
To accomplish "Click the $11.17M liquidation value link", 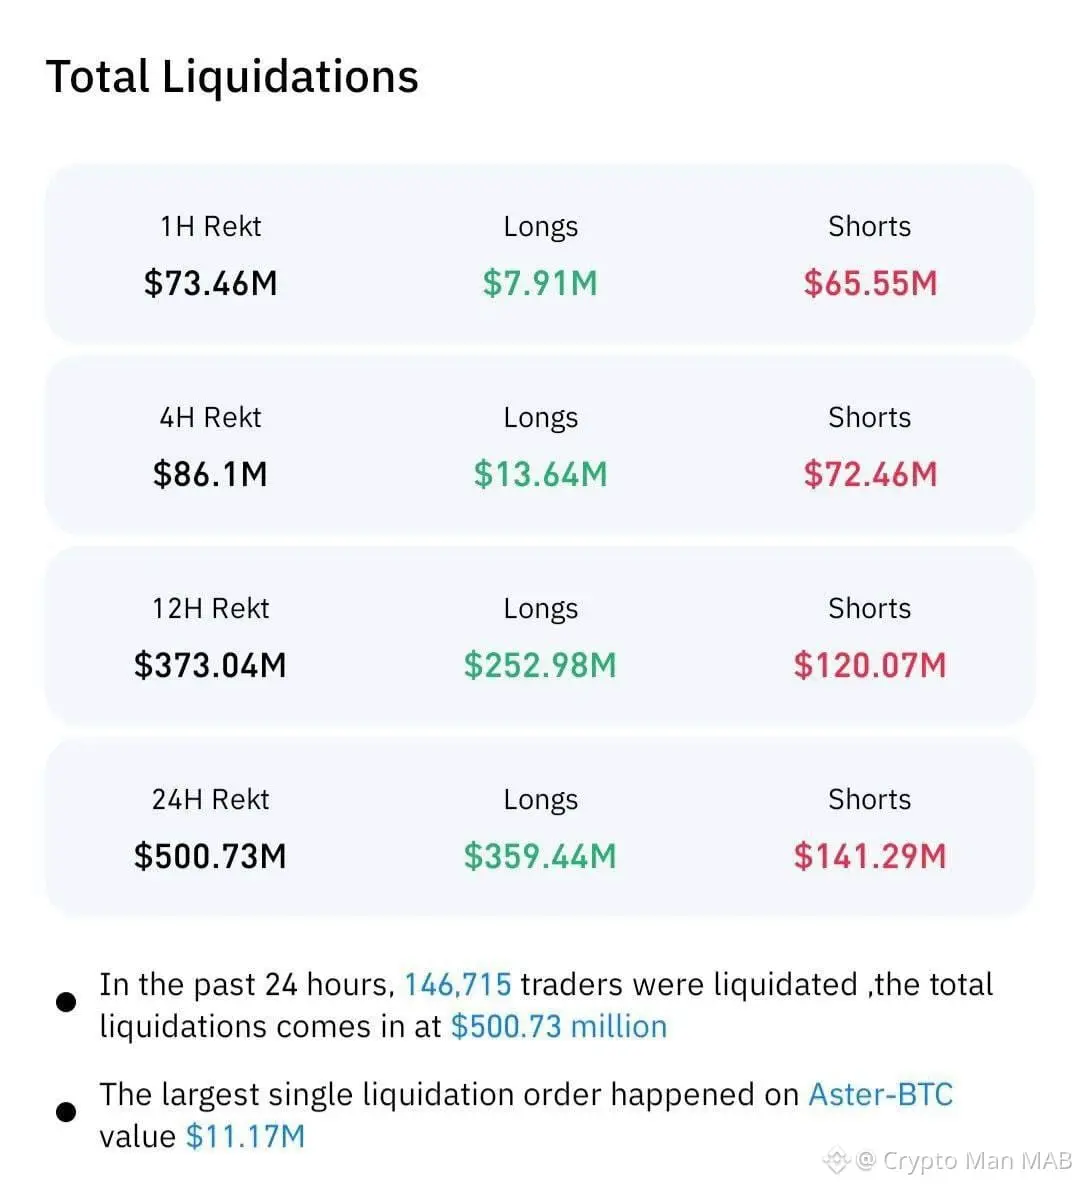I will click(245, 1137).
